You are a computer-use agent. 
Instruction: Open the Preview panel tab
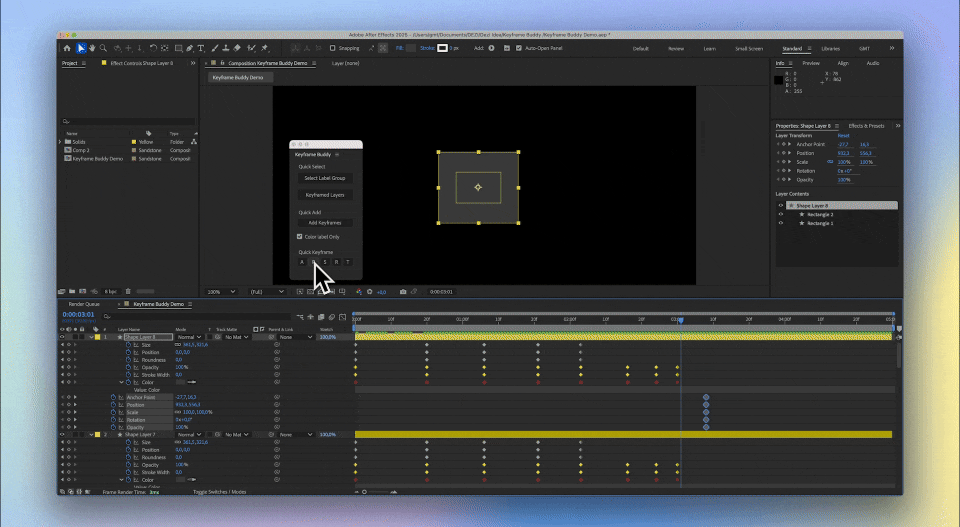811,63
